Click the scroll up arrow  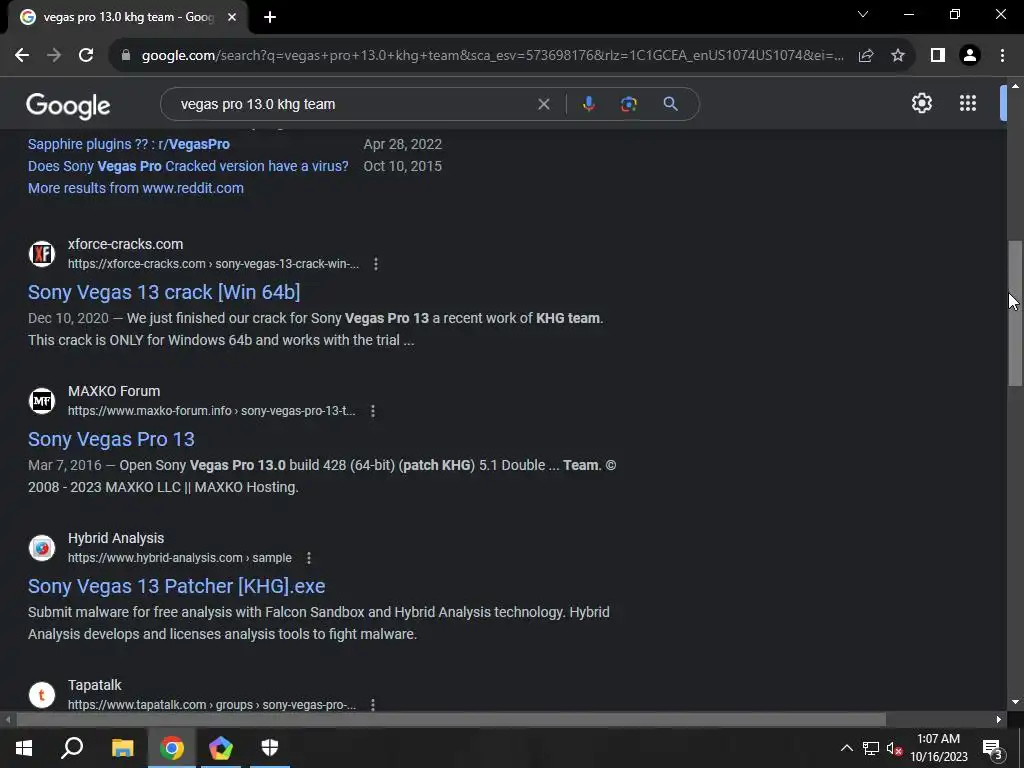click(x=1015, y=86)
